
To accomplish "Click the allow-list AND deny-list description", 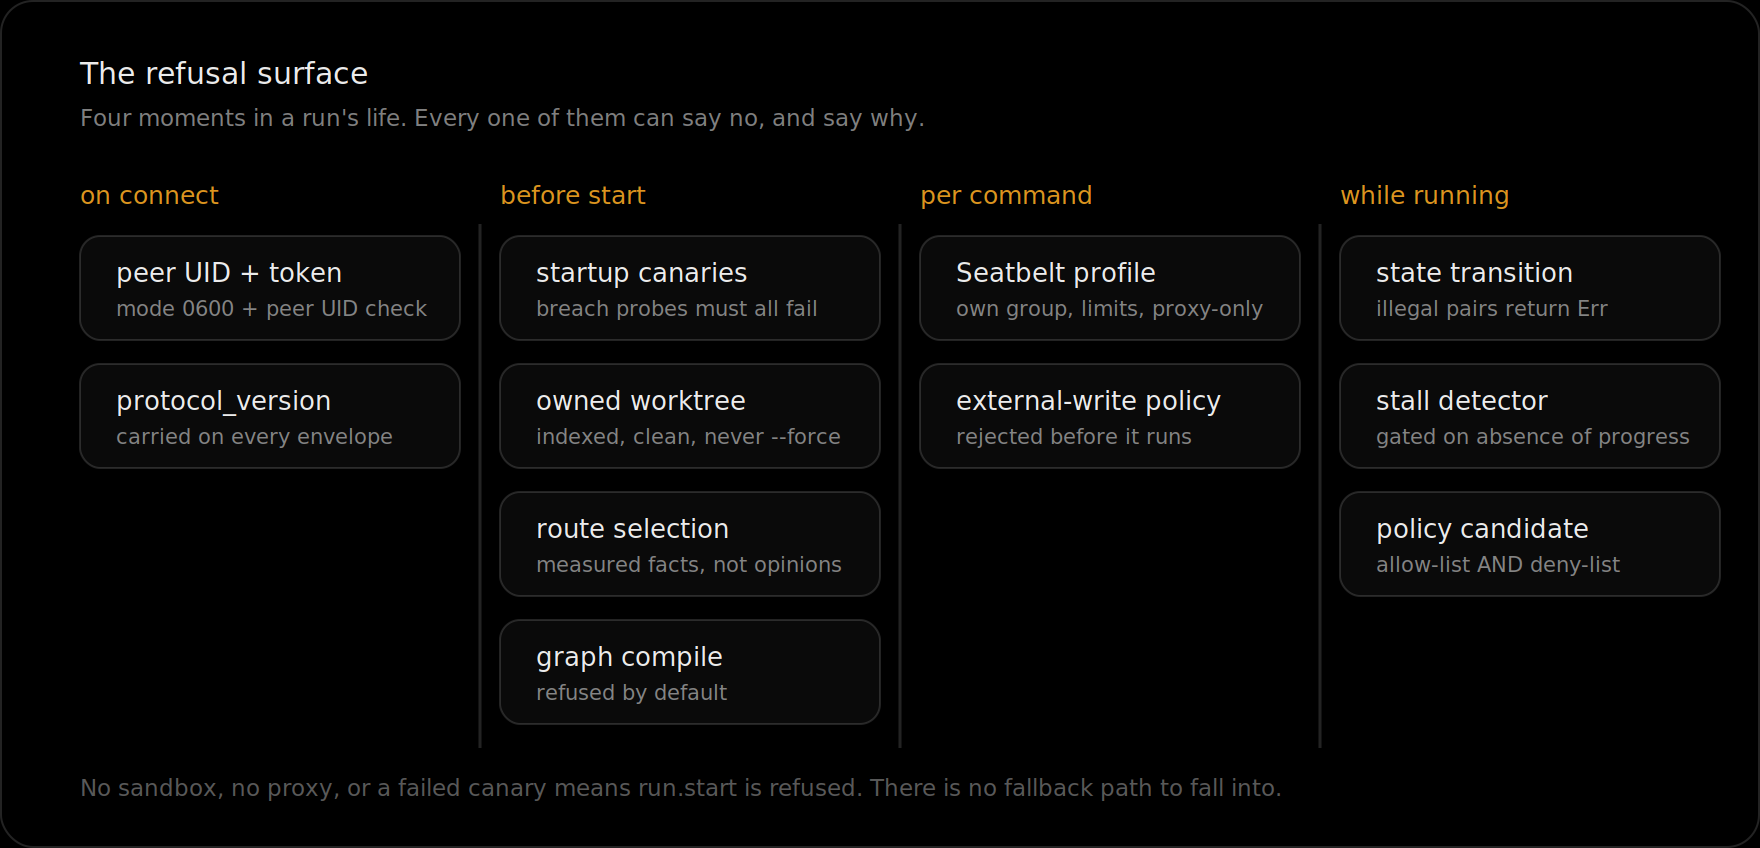I will click(1498, 564).
